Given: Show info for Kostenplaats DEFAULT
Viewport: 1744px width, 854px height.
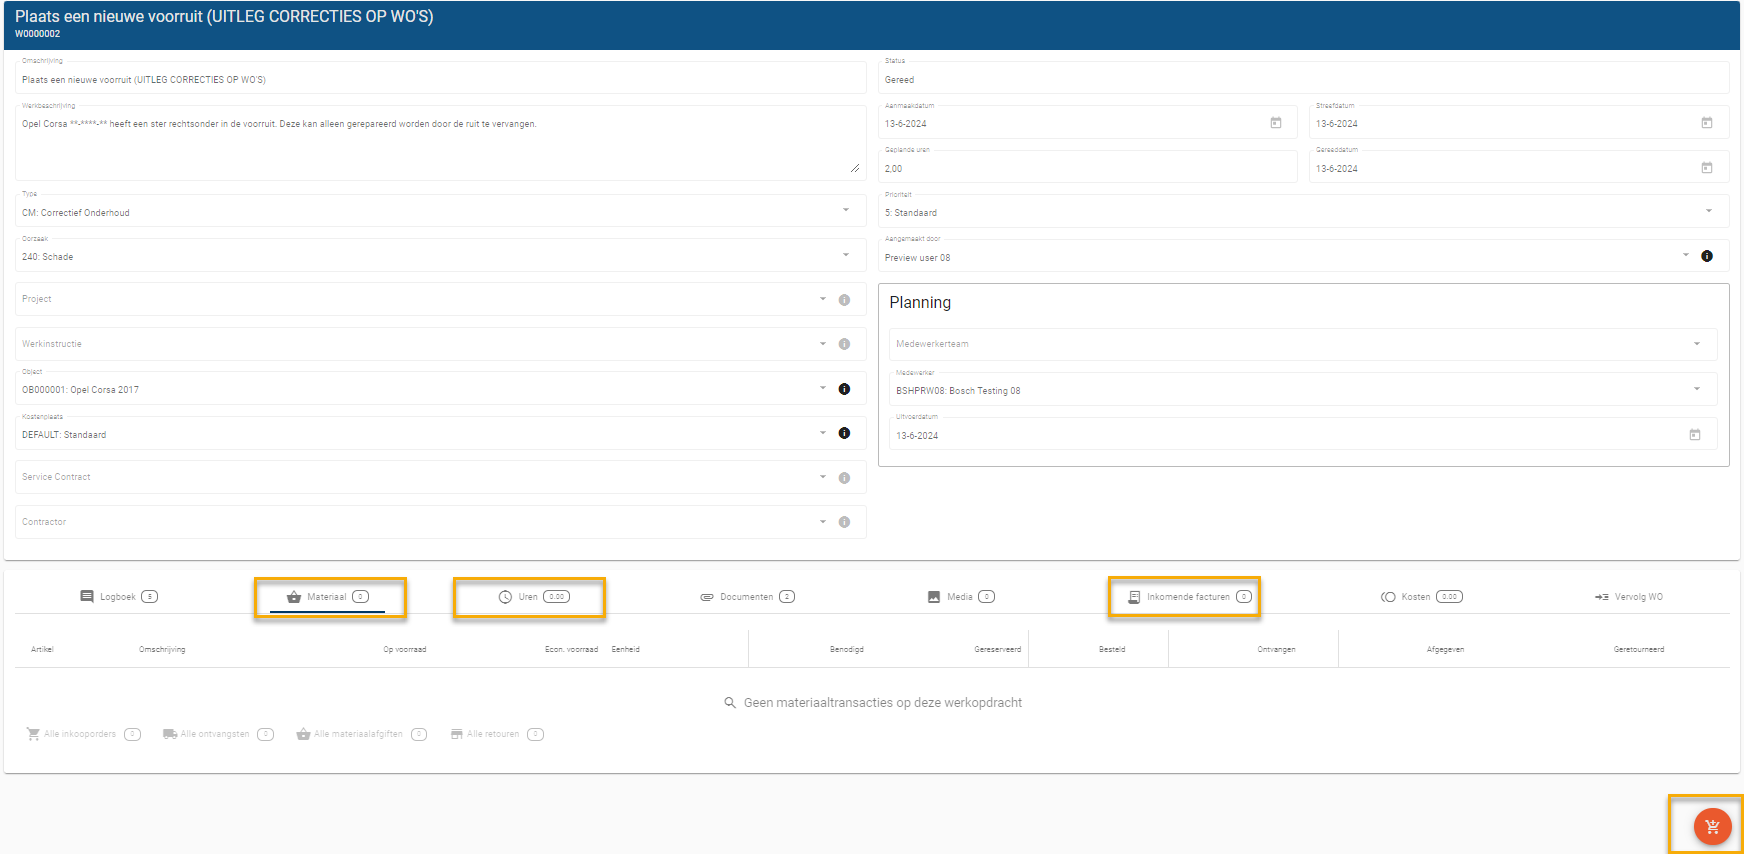Looking at the screenshot, I should click(x=844, y=434).
